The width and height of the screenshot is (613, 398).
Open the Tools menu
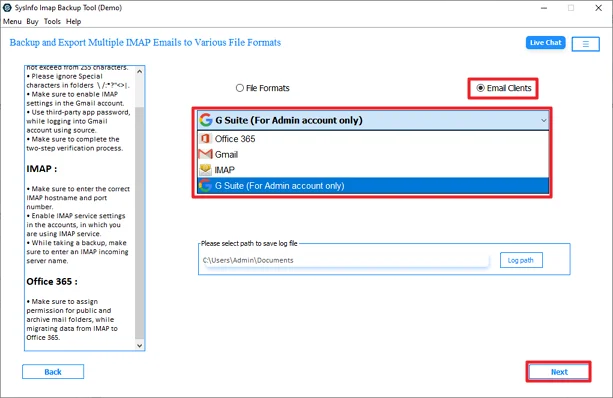coord(52,22)
